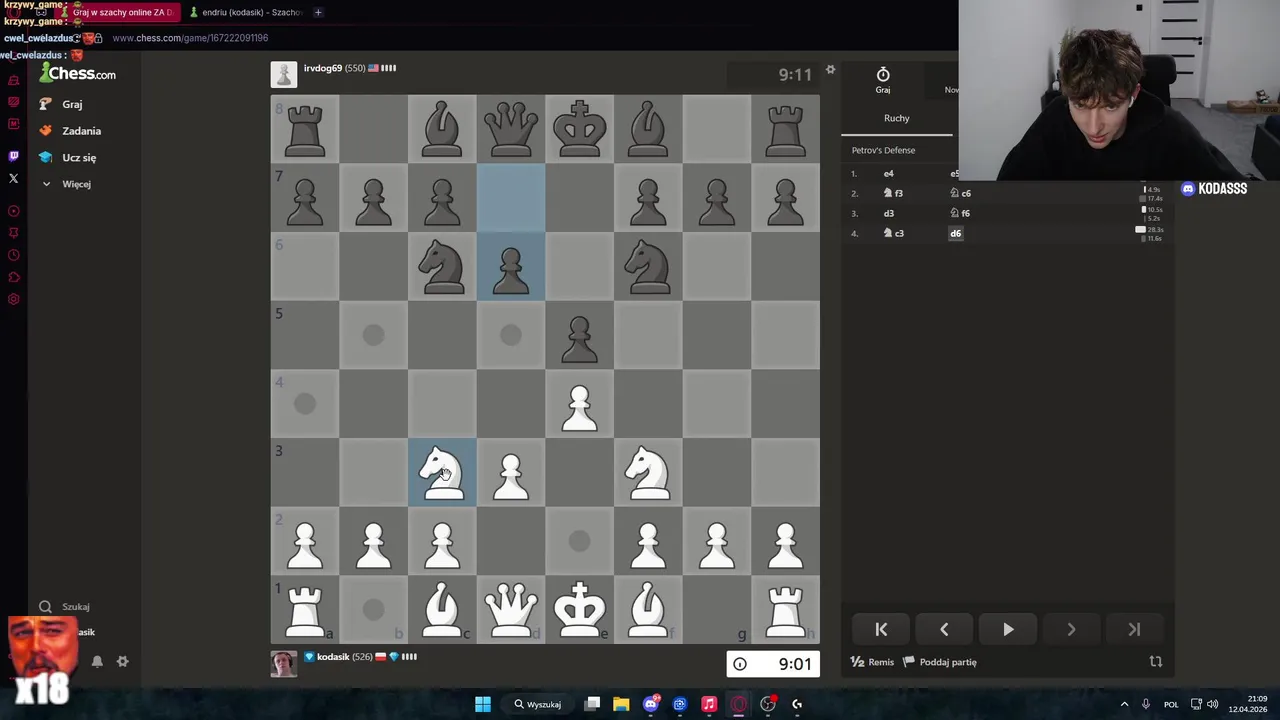The image size is (1280, 720).
Task: Click the b1 move hint dot
Action: tap(373, 610)
